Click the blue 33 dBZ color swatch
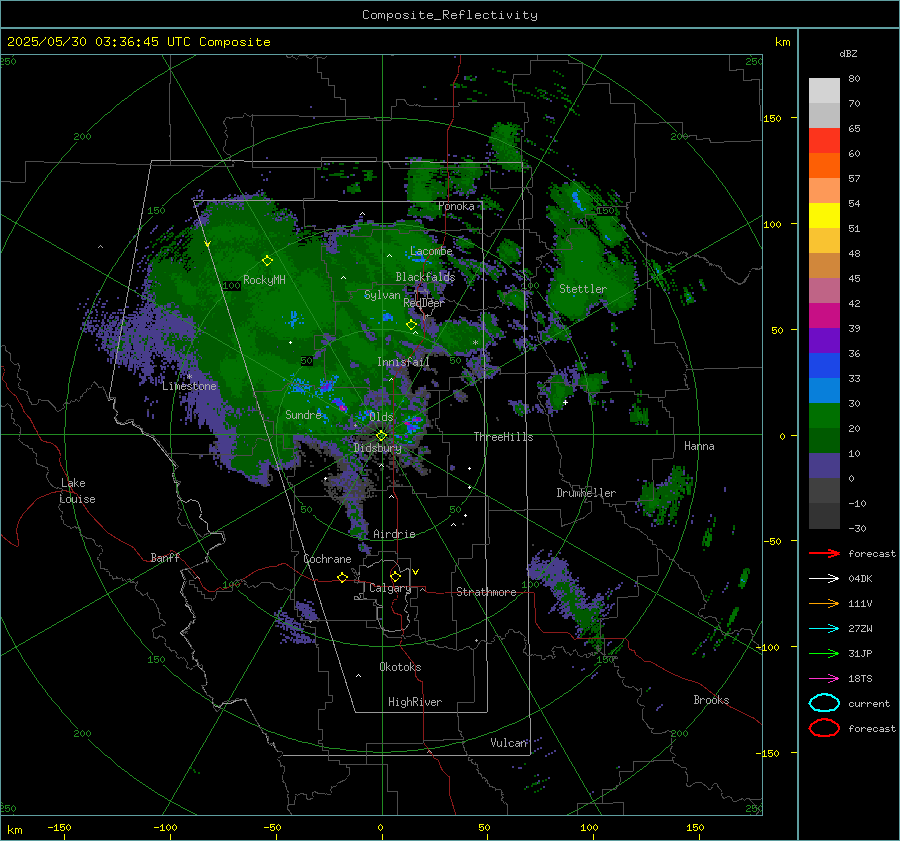 coord(824,366)
